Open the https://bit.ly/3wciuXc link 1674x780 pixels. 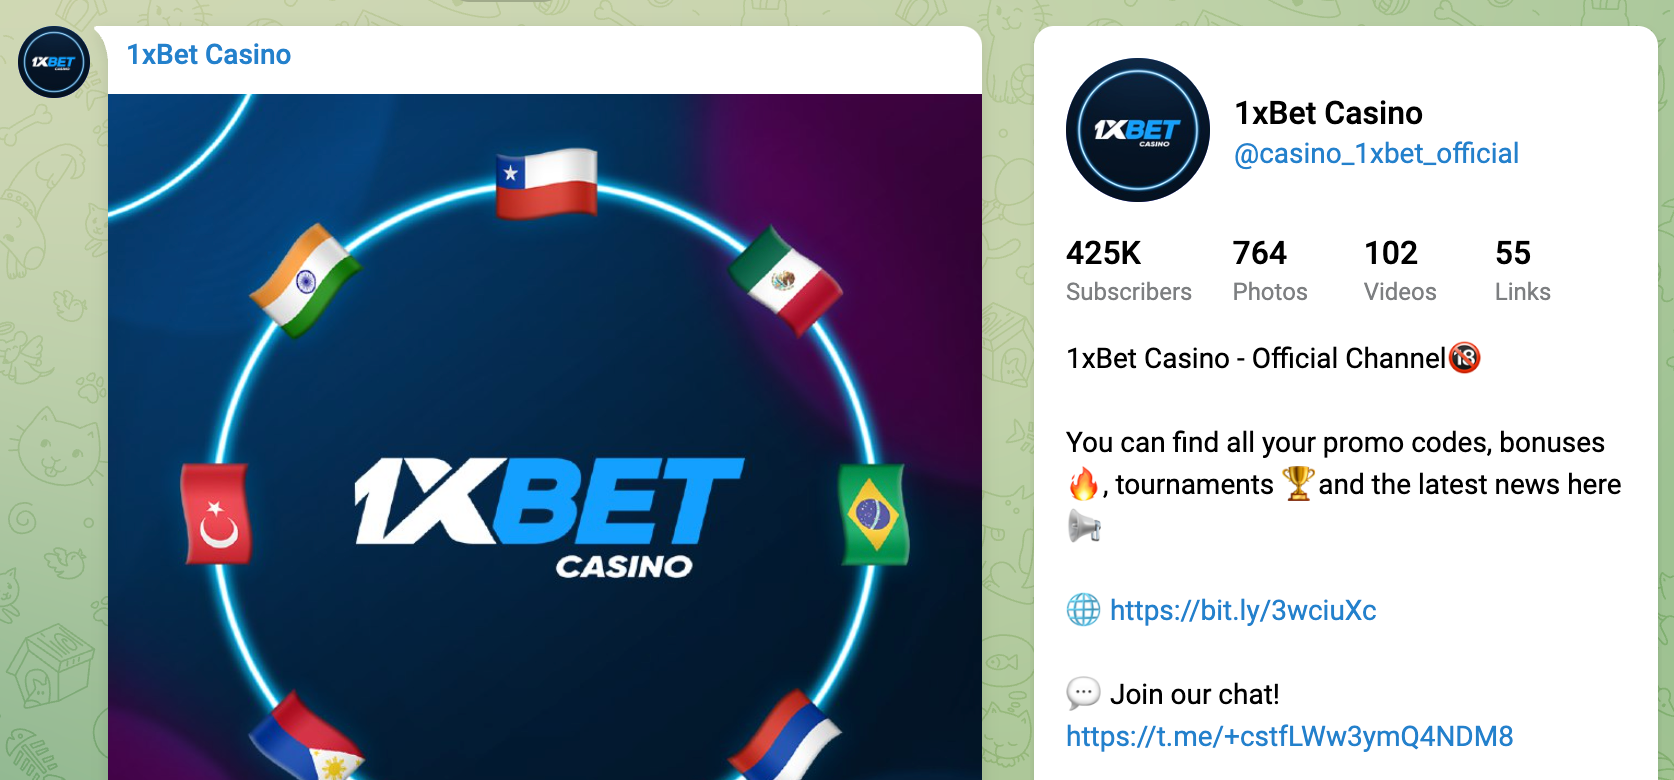1243,610
